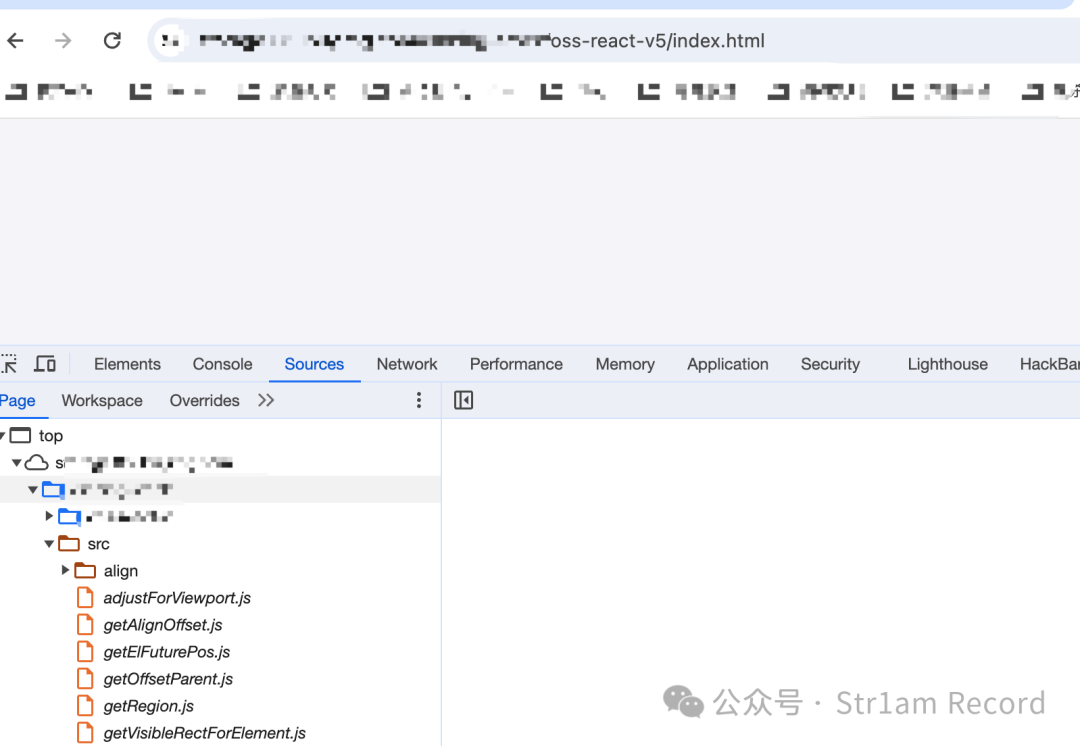Open getElFuturePos.js file
The width and height of the screenshot is (1080, 746).
coord(167,652)
